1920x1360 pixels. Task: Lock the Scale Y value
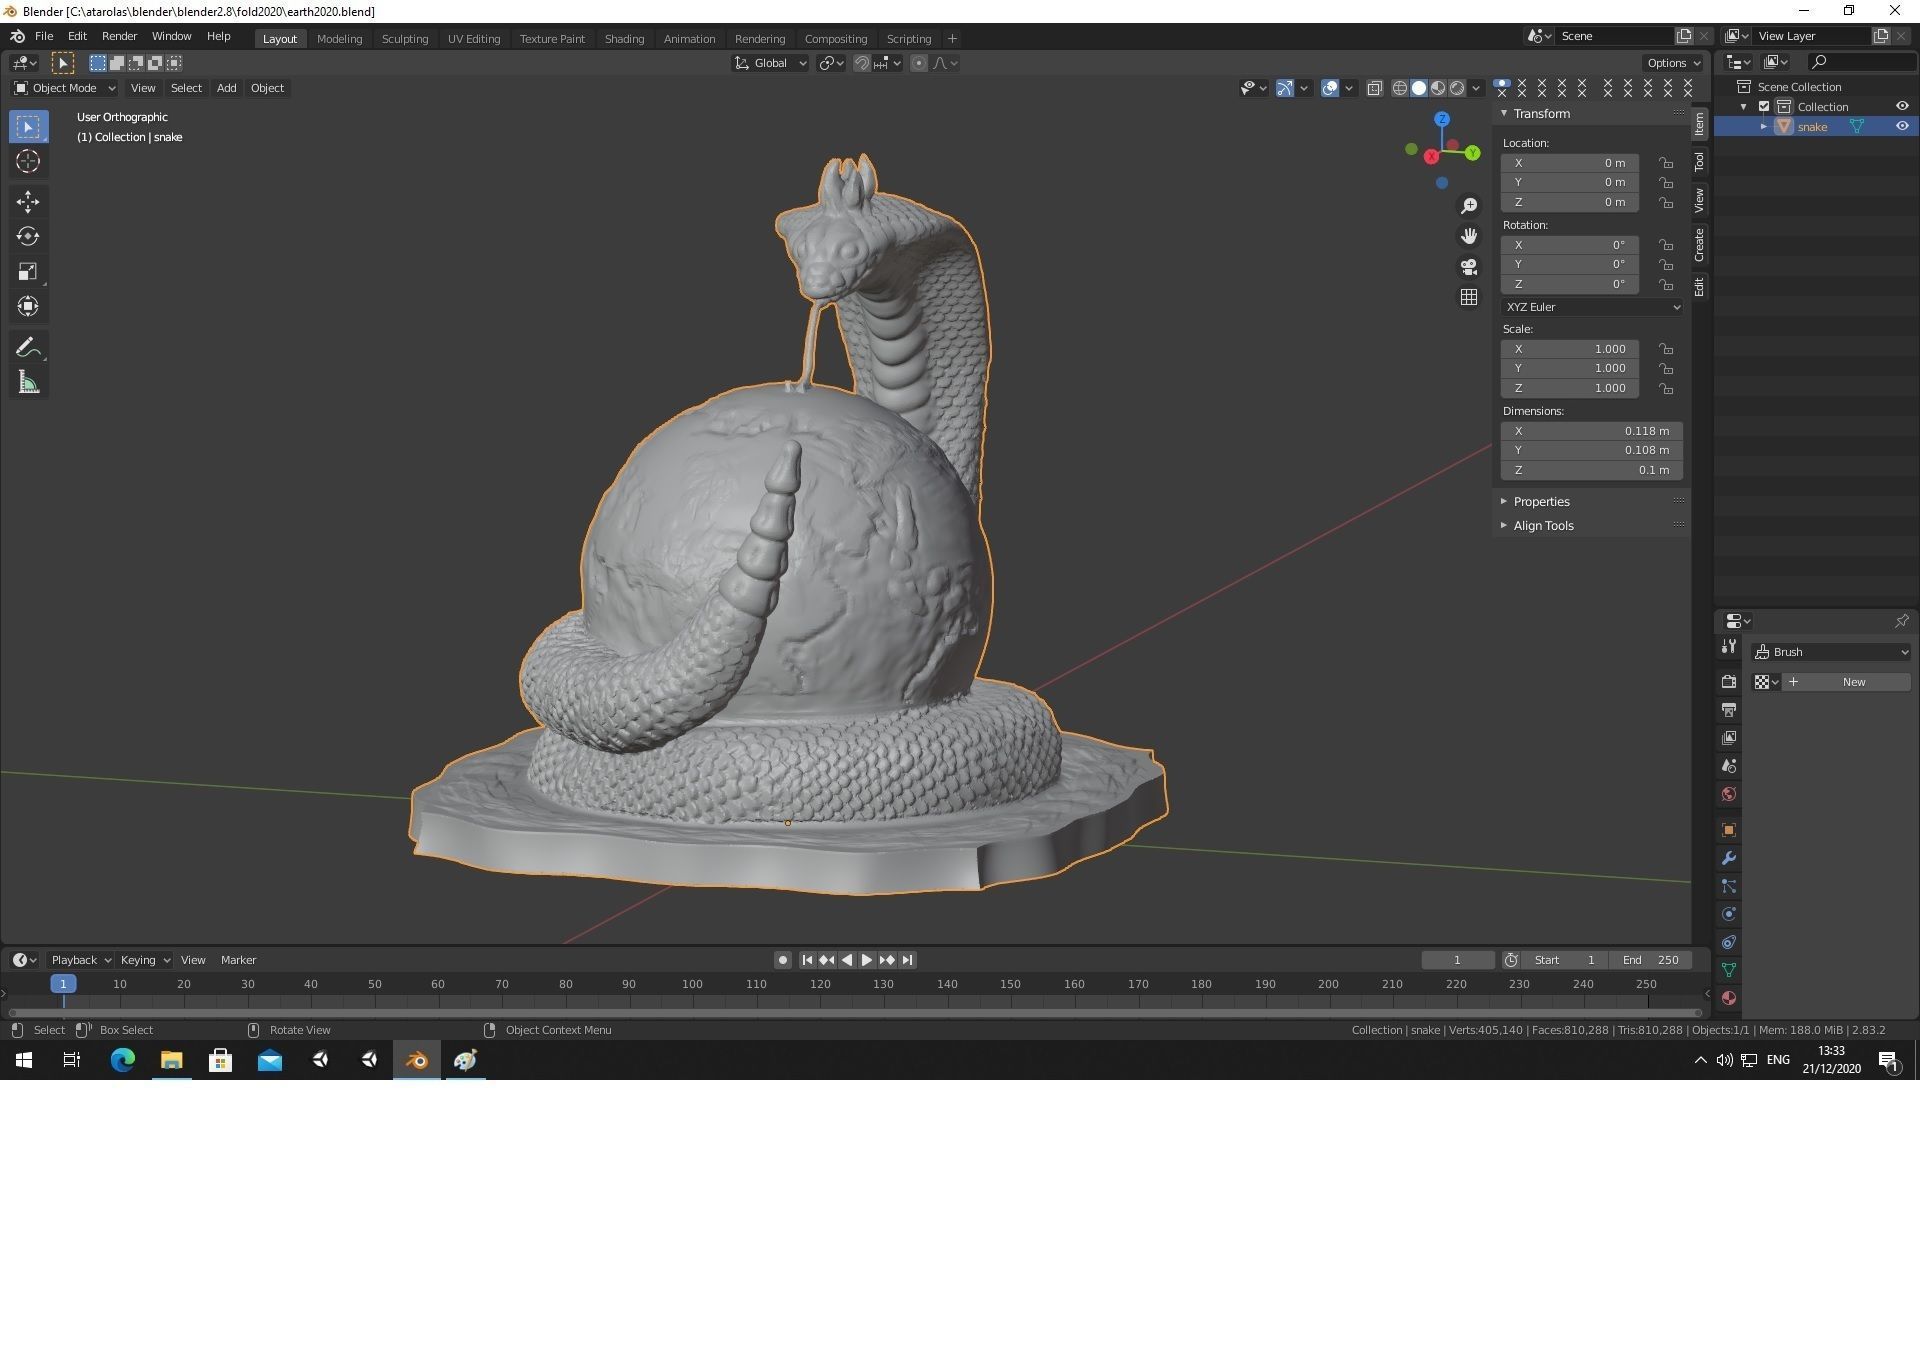point(1666,369)
